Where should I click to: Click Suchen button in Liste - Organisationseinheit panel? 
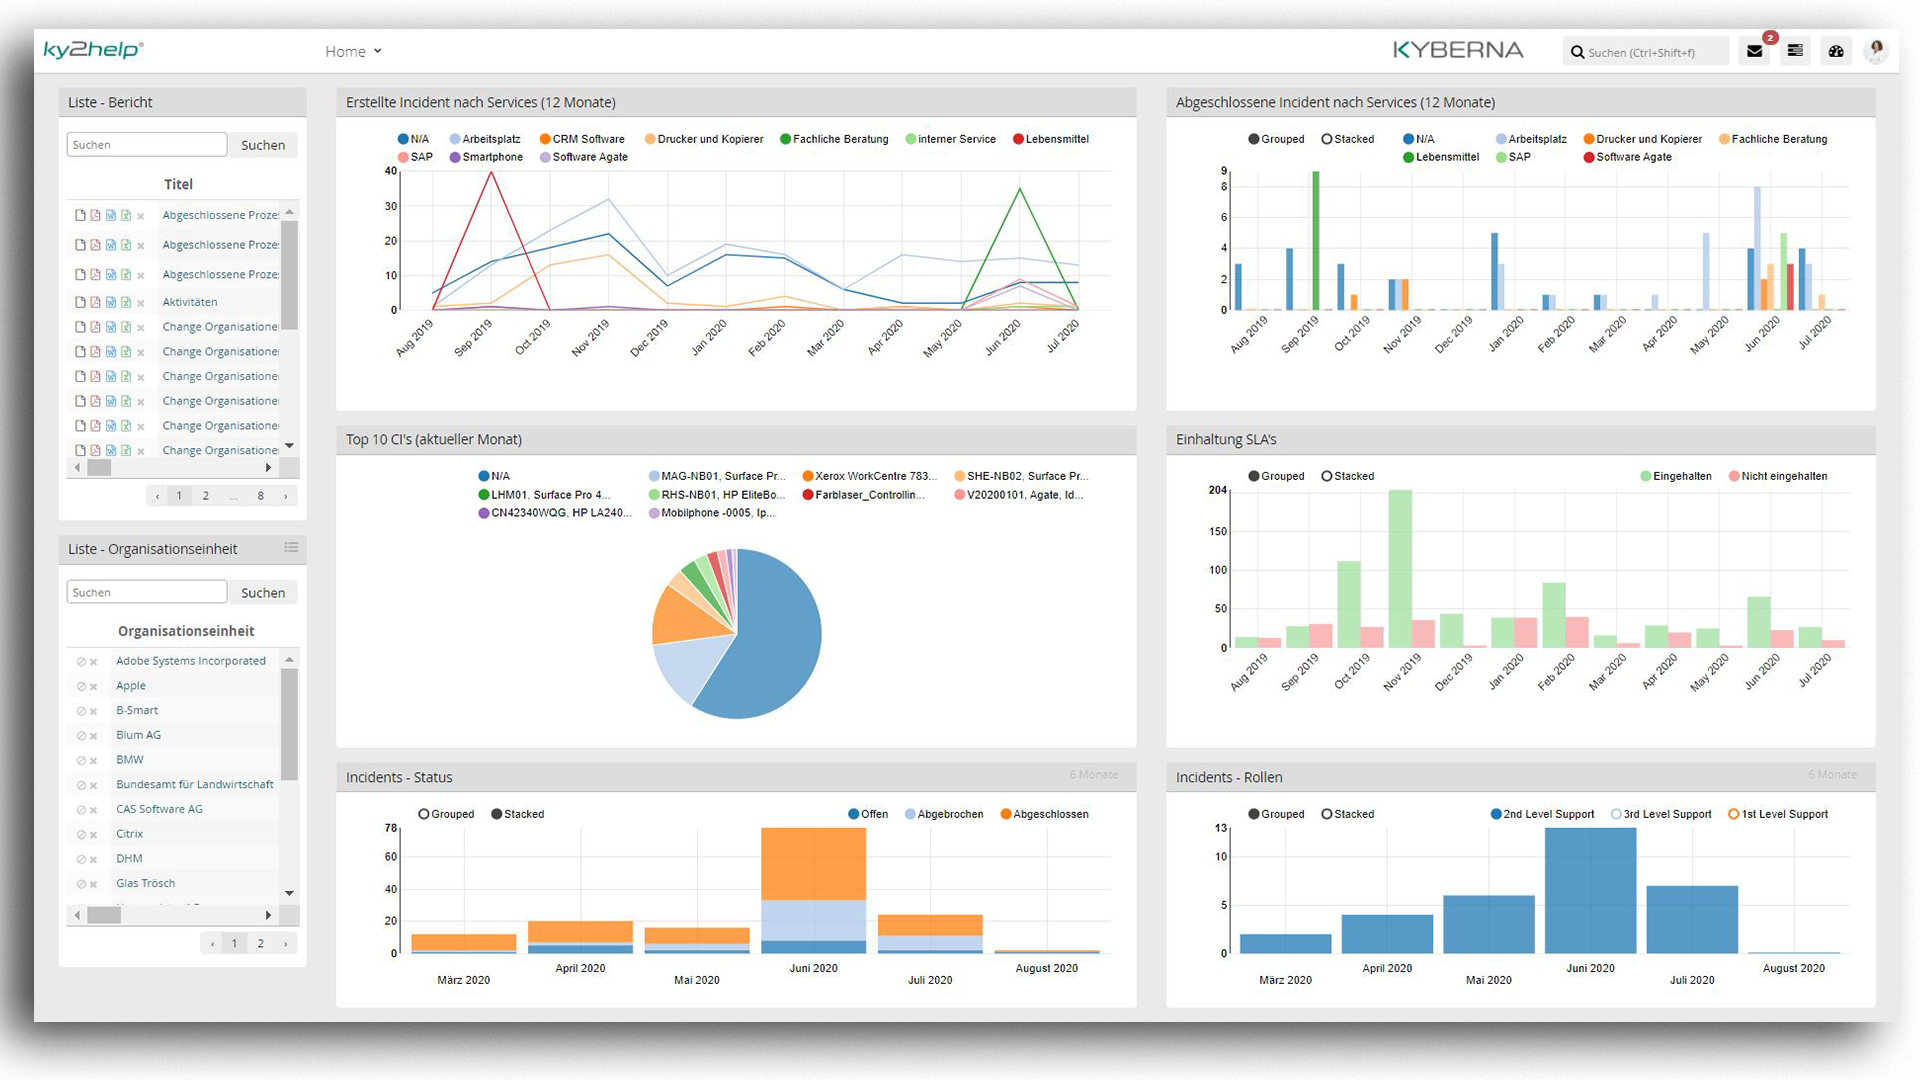[x=262, y=591]
